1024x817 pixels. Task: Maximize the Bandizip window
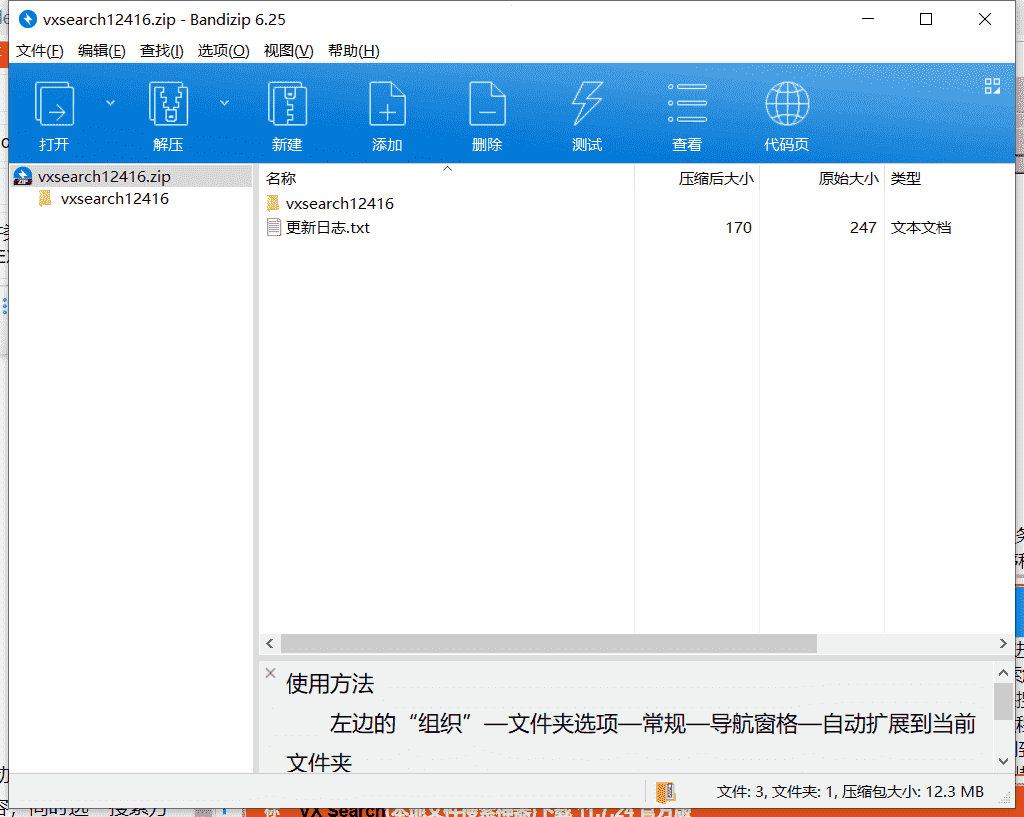(926, 19)
